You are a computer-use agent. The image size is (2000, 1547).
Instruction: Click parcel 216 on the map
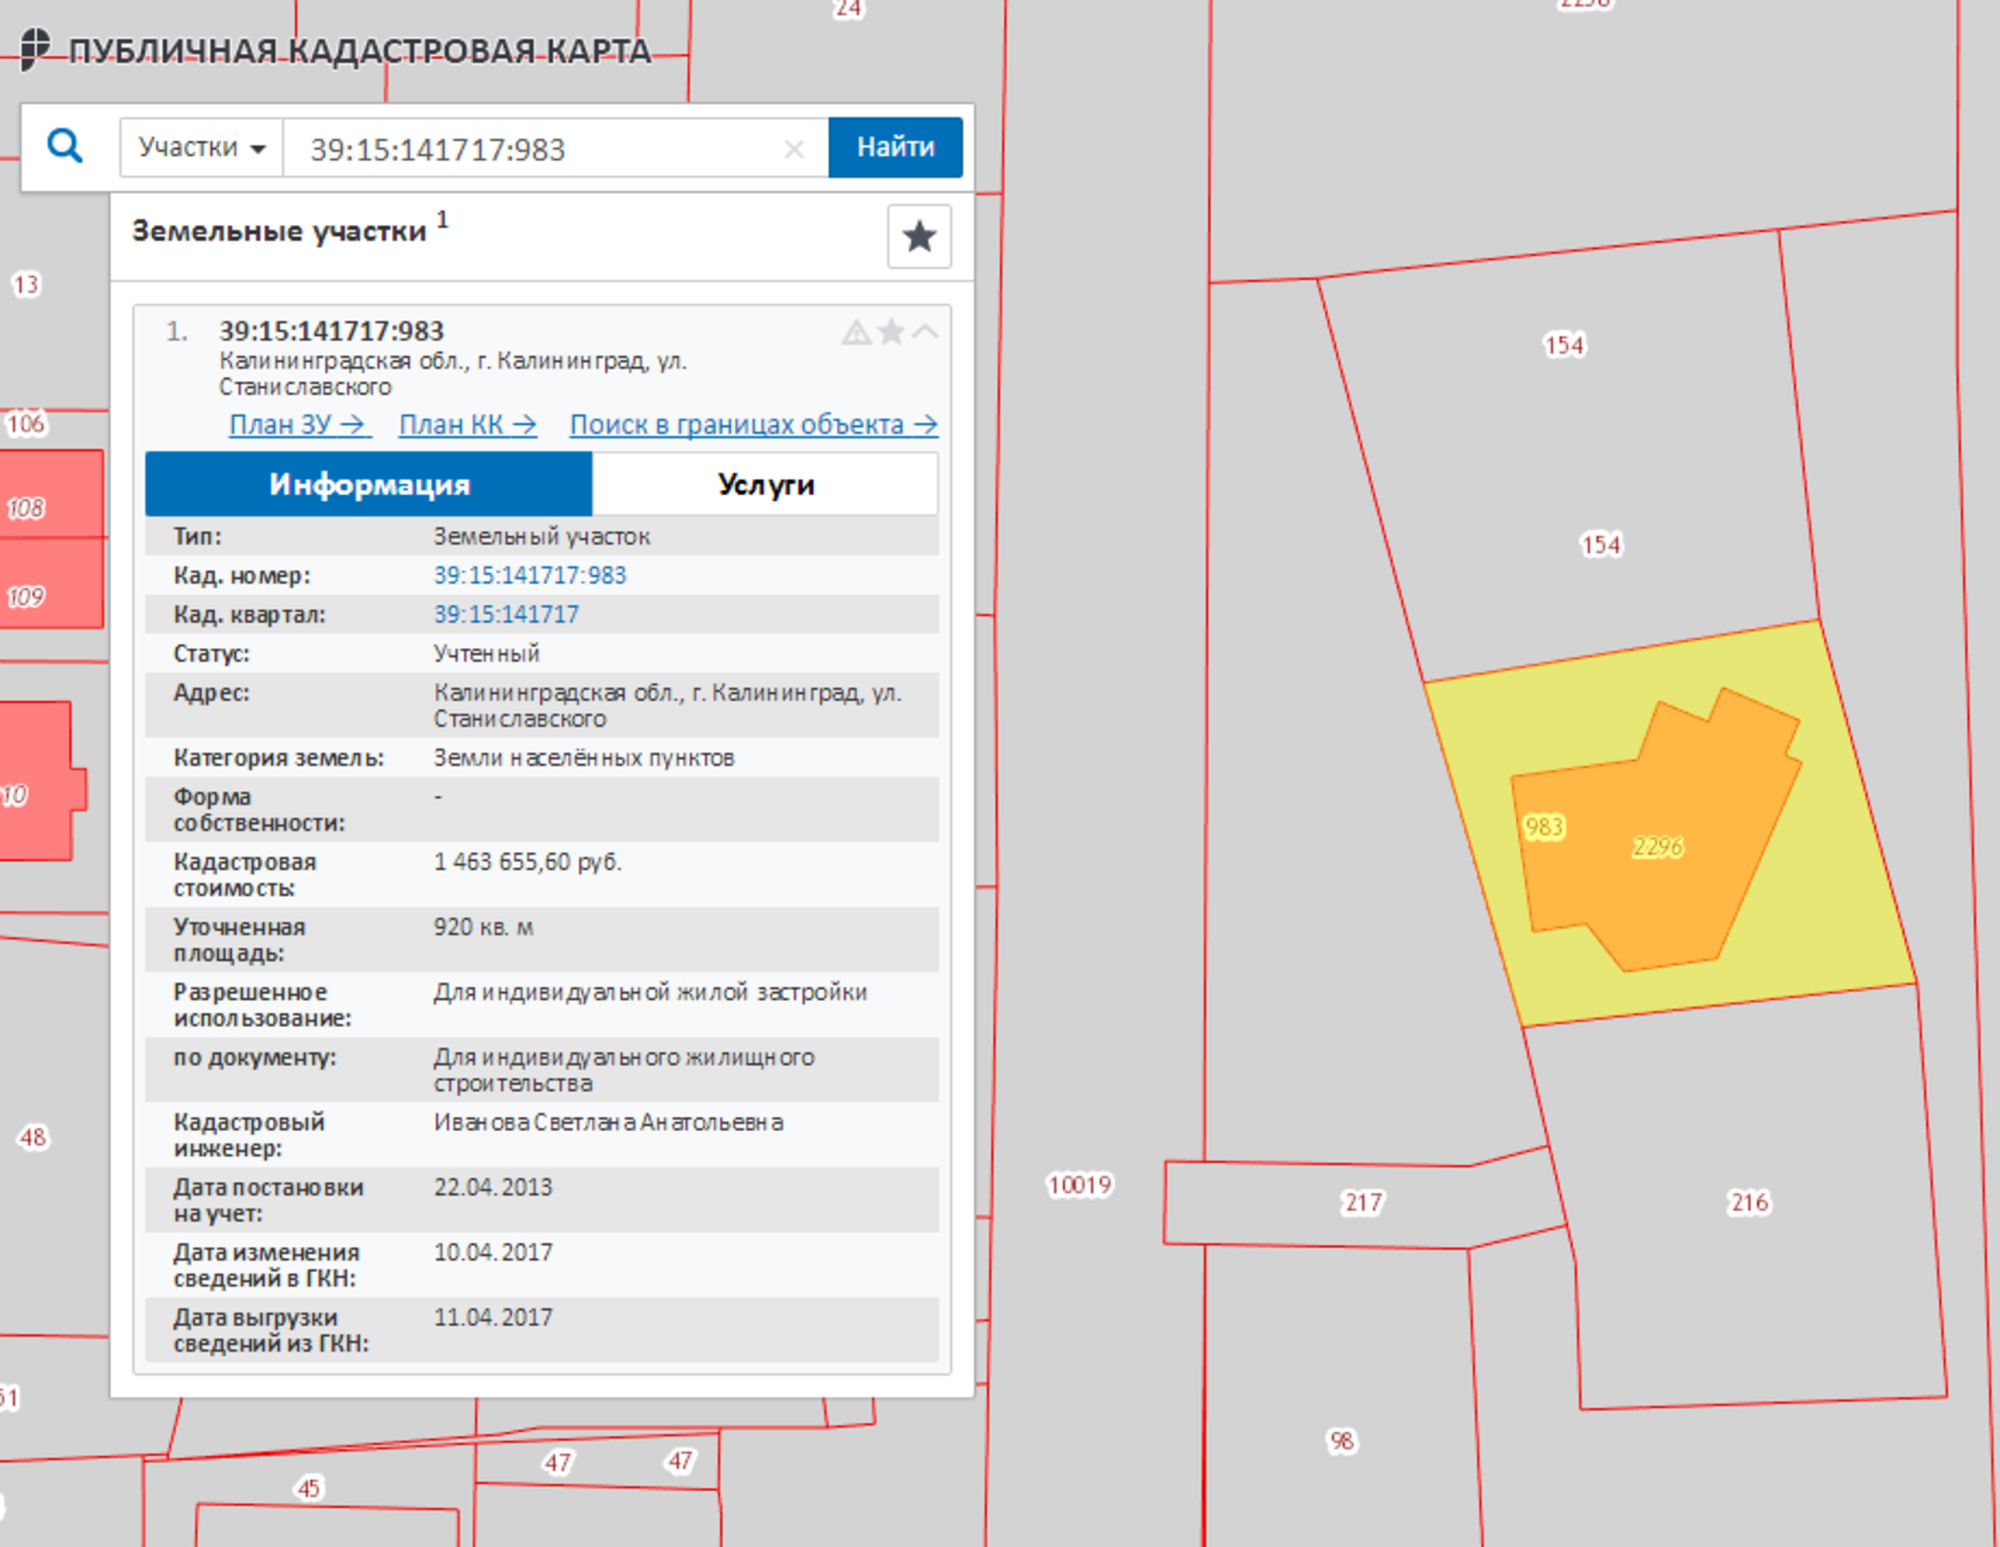(x=1748, y=1202)
